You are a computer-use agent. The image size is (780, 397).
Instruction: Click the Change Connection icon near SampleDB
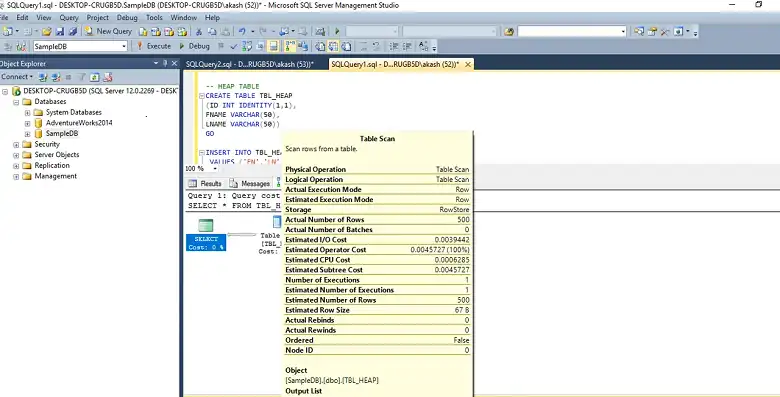(x=21, y=46)
